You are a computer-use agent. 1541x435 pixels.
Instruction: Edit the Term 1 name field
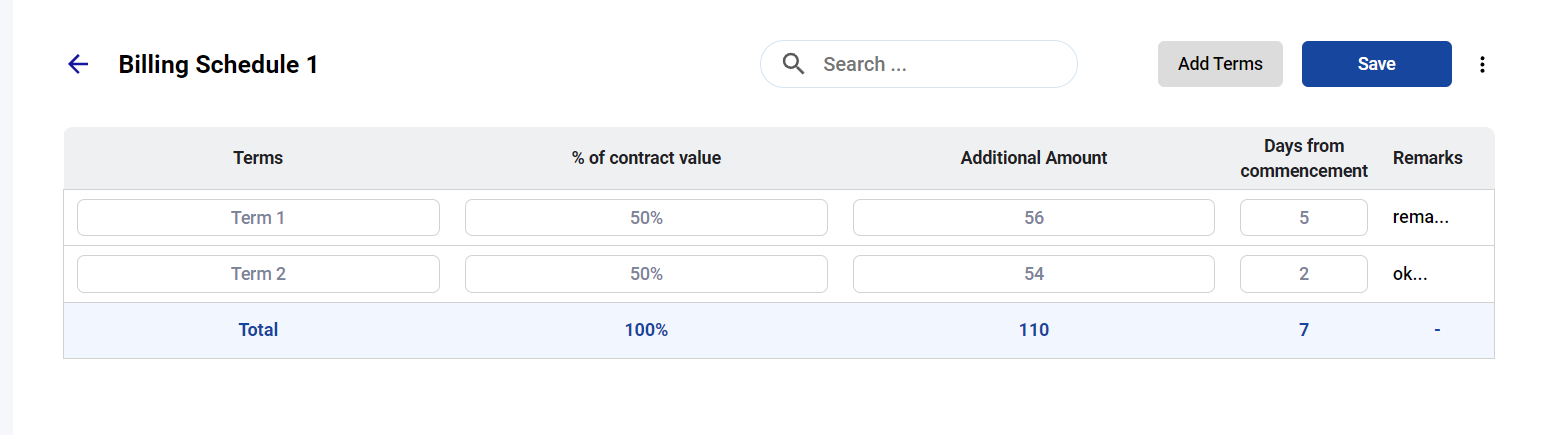click(258, 218)
